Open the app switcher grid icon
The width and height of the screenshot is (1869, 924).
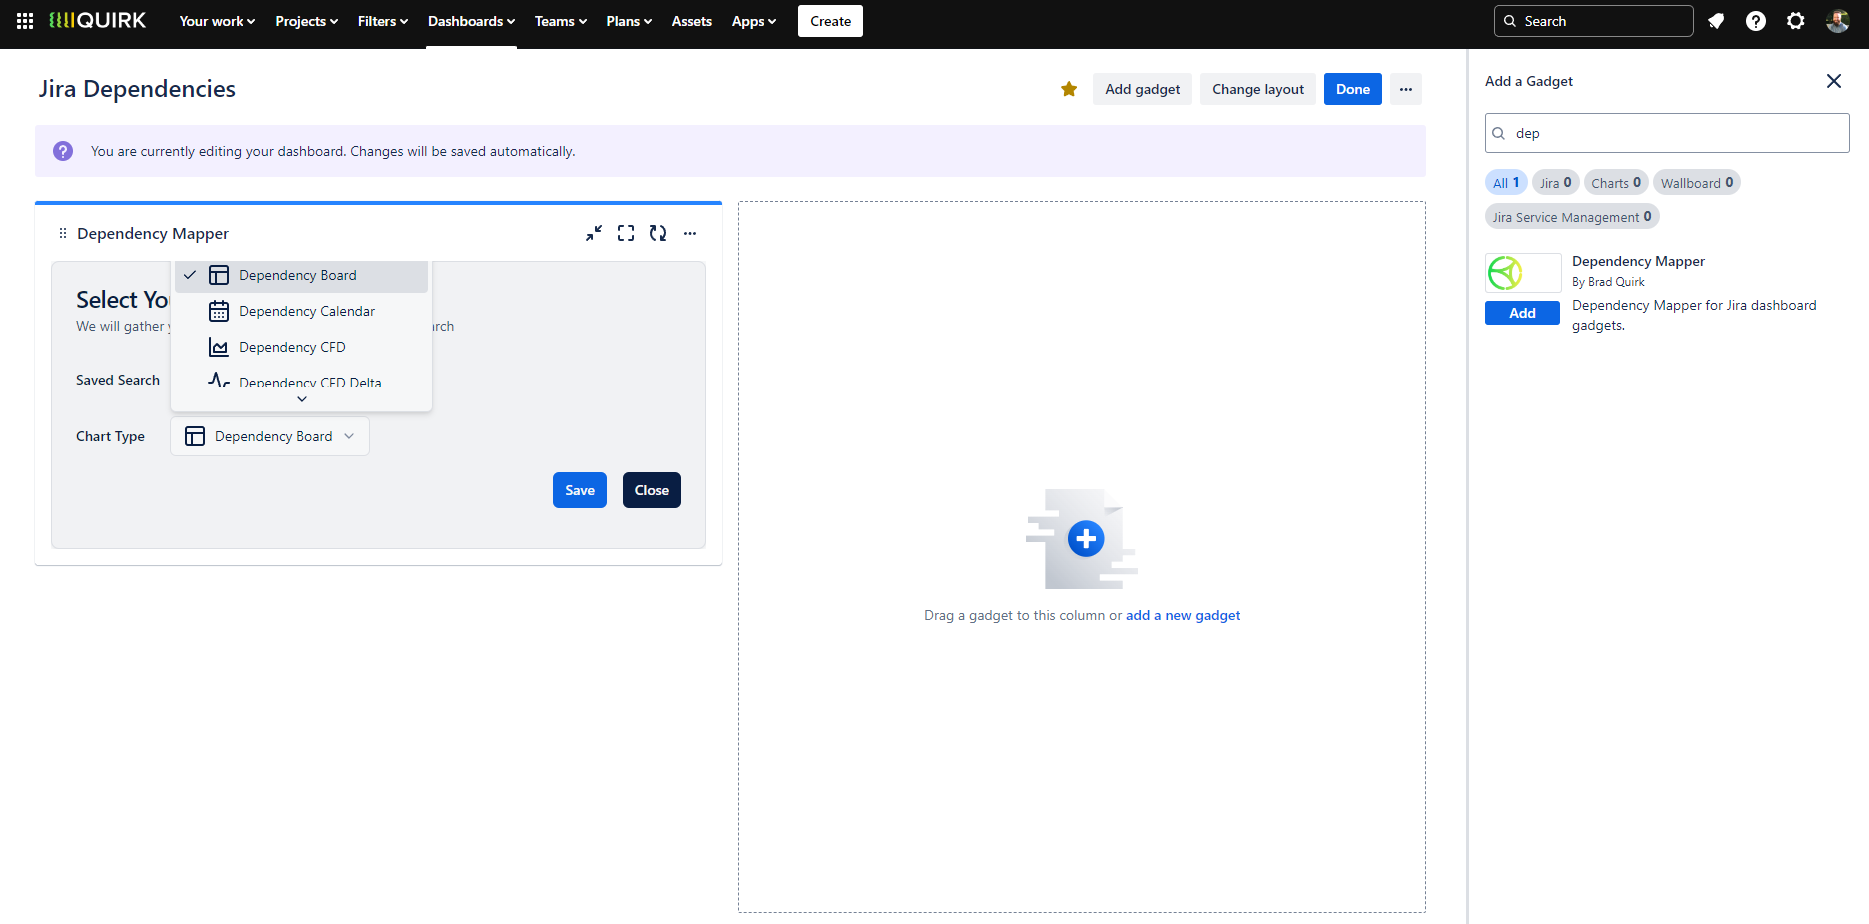click(25, 21)
